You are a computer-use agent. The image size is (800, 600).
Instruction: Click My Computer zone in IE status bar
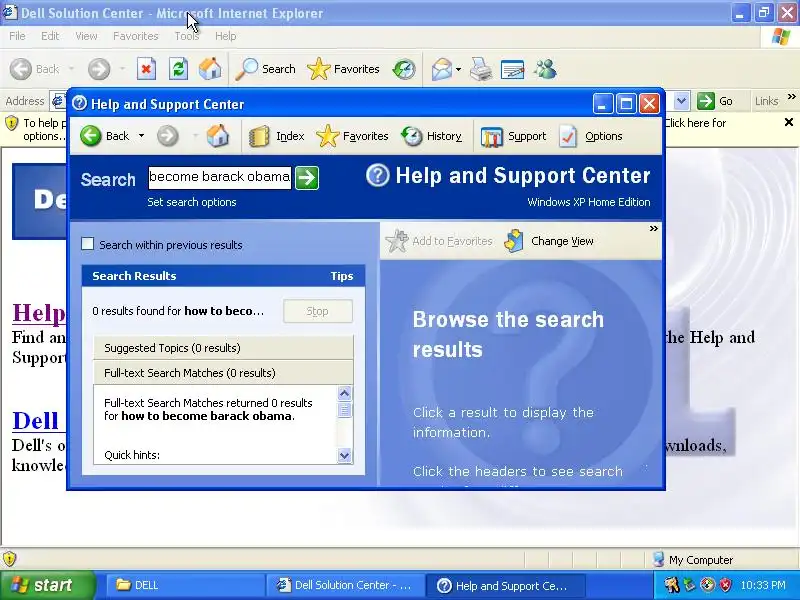pyautogui.click(x=693, y=560)
